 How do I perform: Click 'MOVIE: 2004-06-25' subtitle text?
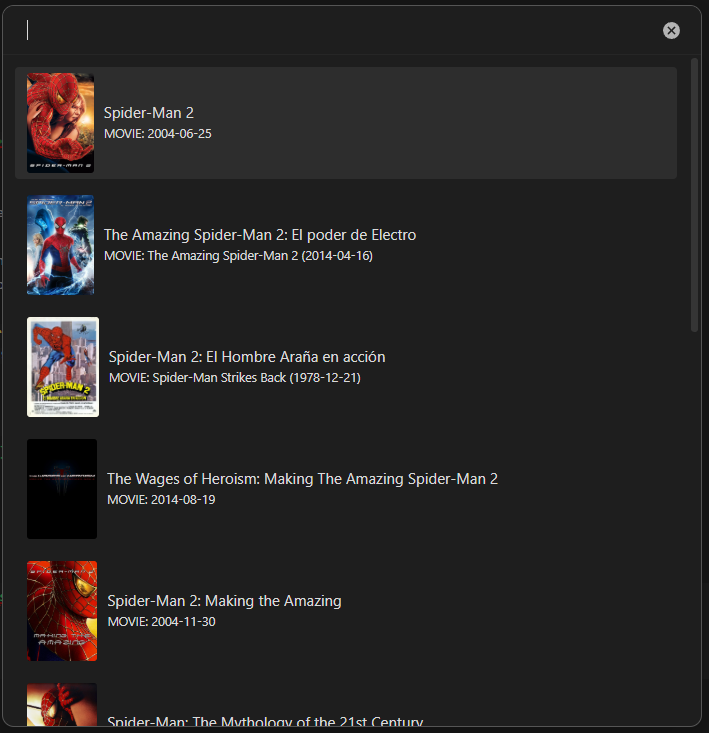pos(158,134)
